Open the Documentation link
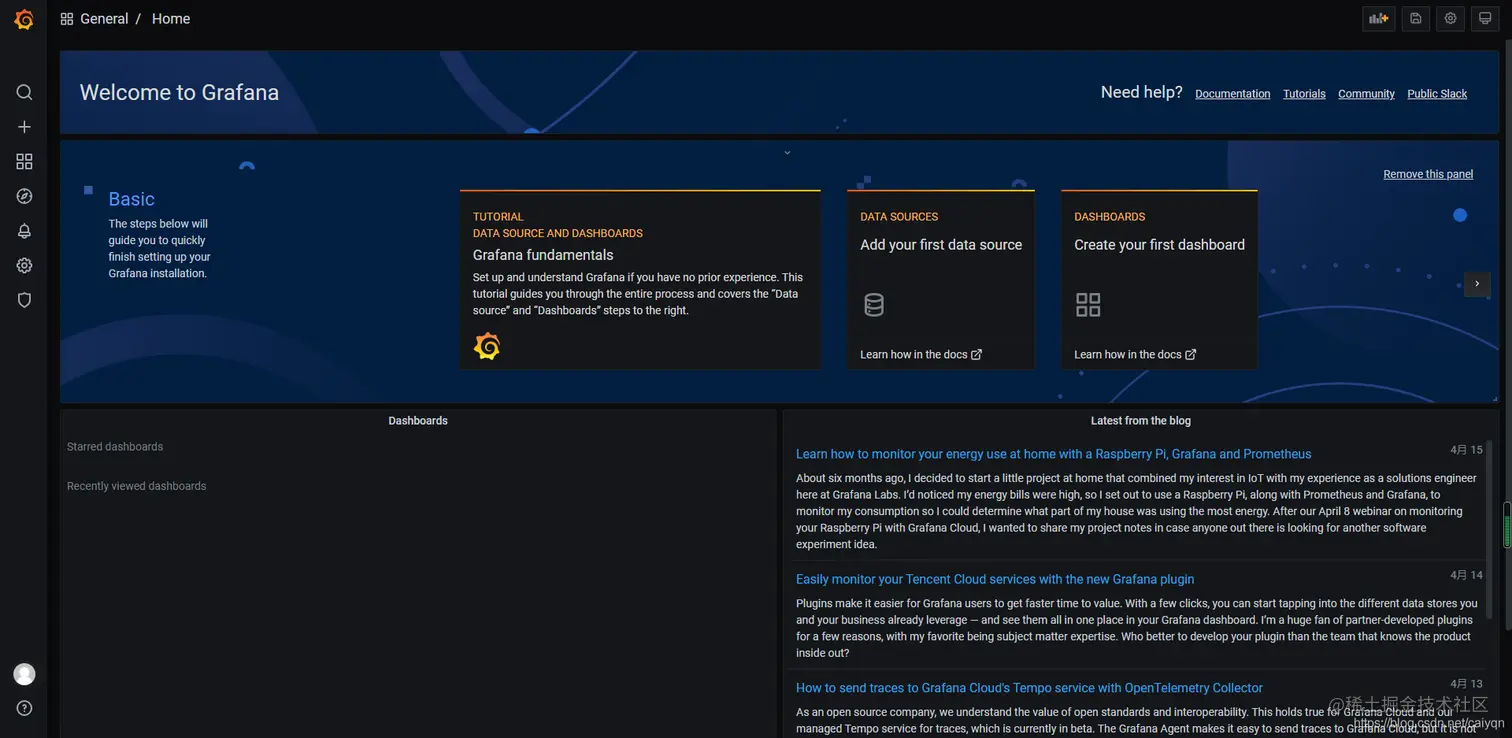Screen dimensions: 1512x738 1233,94
